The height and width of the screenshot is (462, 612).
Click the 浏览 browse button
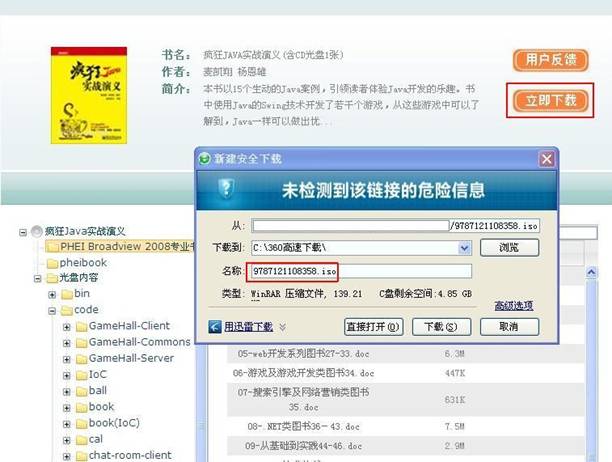click(x=509, y=247)
